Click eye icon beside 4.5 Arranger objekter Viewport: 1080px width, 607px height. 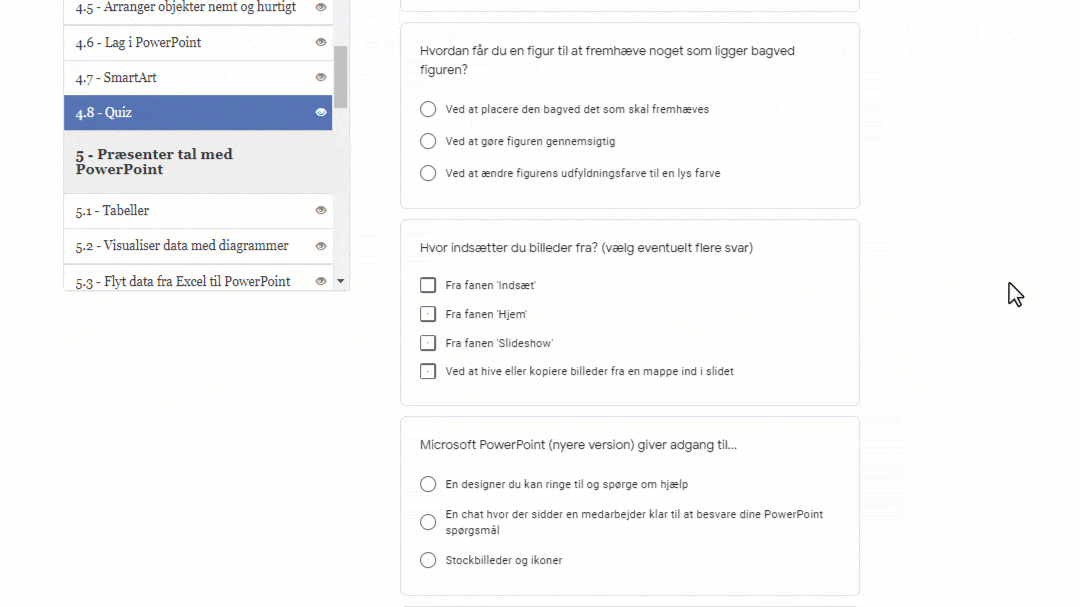click(x=321, y=7)
